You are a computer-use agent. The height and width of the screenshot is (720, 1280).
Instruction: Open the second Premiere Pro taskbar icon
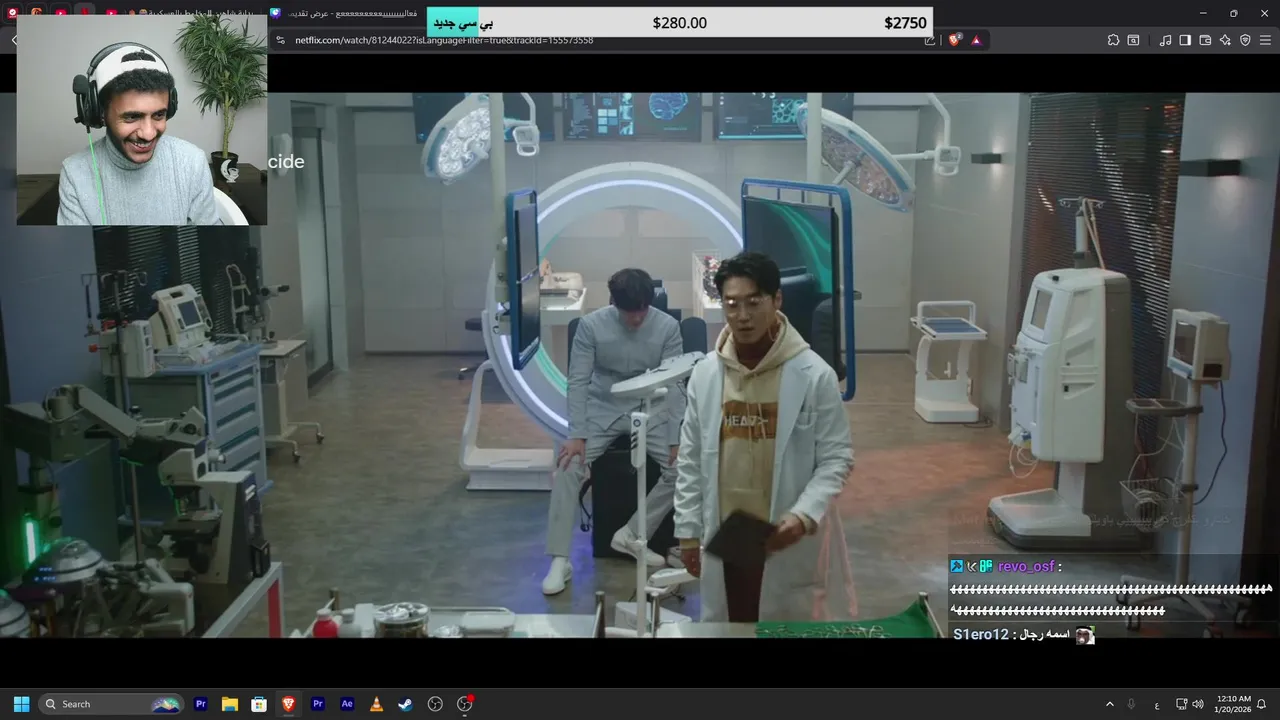pyautogui.click(x=318, y=704)
